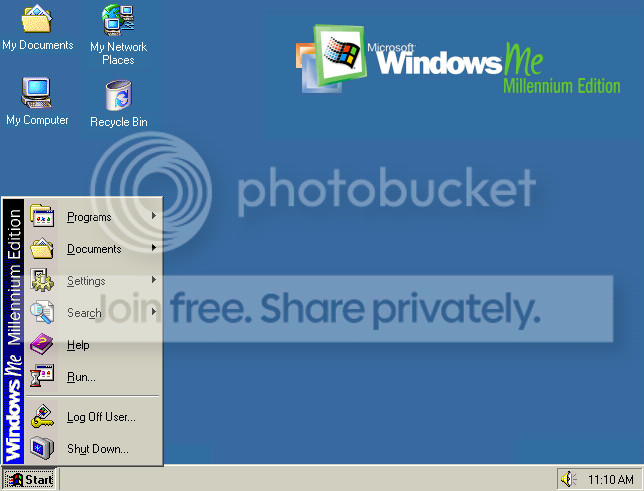The width and height of the screenshot is (644, 491).
Task: Click the Recycle Bin icon label
Action: tap(119, 122)
